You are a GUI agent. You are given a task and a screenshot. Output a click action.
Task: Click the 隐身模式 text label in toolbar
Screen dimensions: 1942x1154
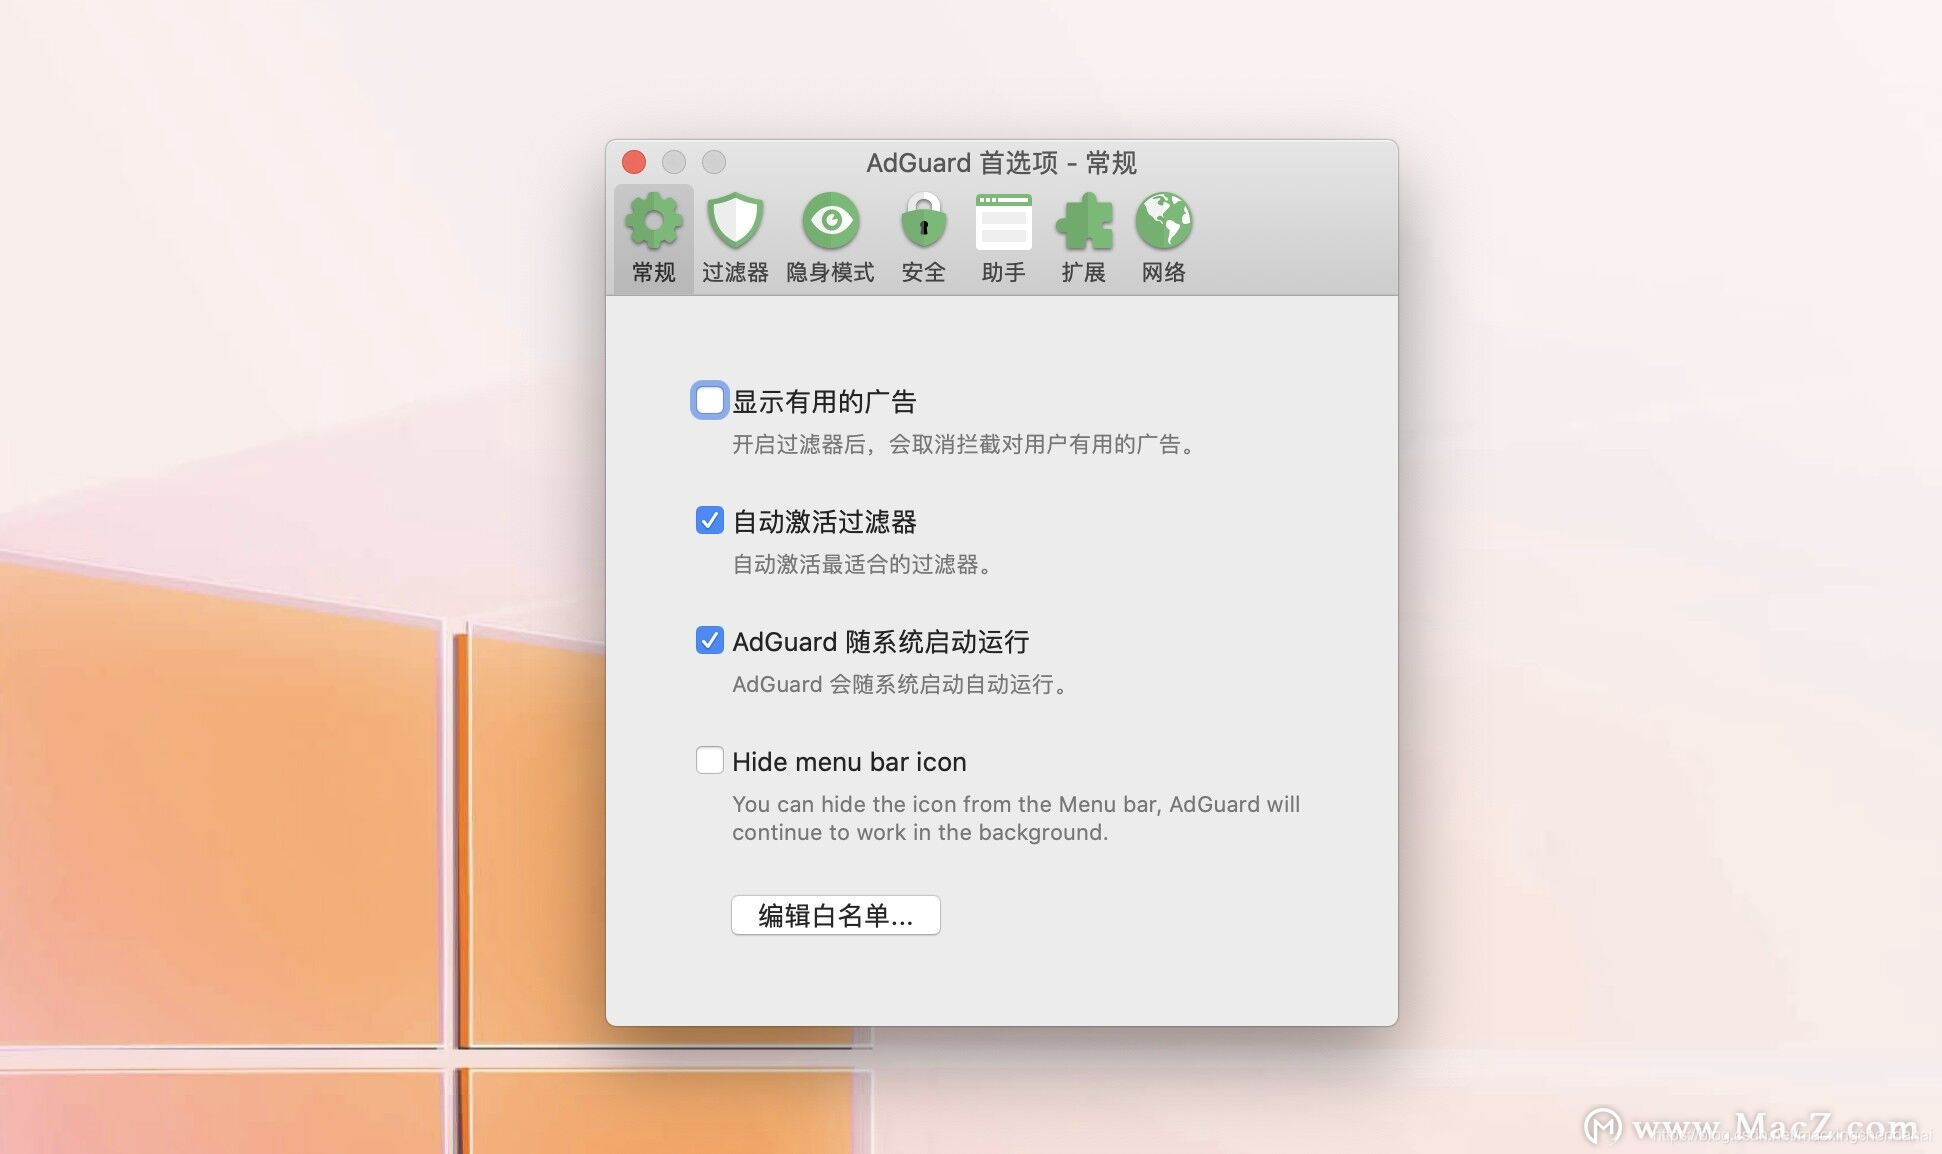830,272
